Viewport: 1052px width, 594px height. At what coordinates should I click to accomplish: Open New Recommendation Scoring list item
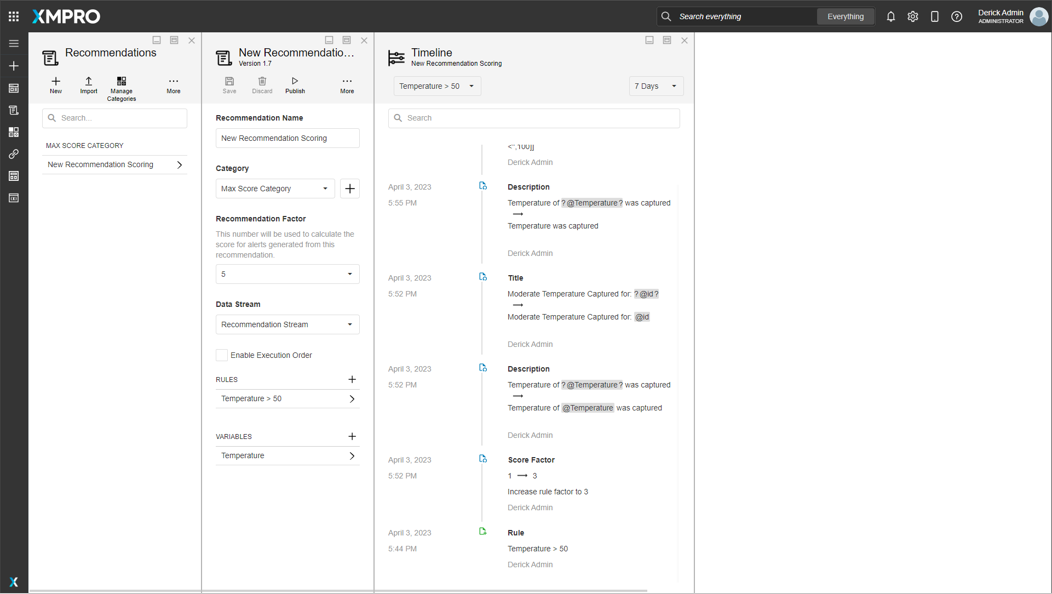tap(114, 165)
